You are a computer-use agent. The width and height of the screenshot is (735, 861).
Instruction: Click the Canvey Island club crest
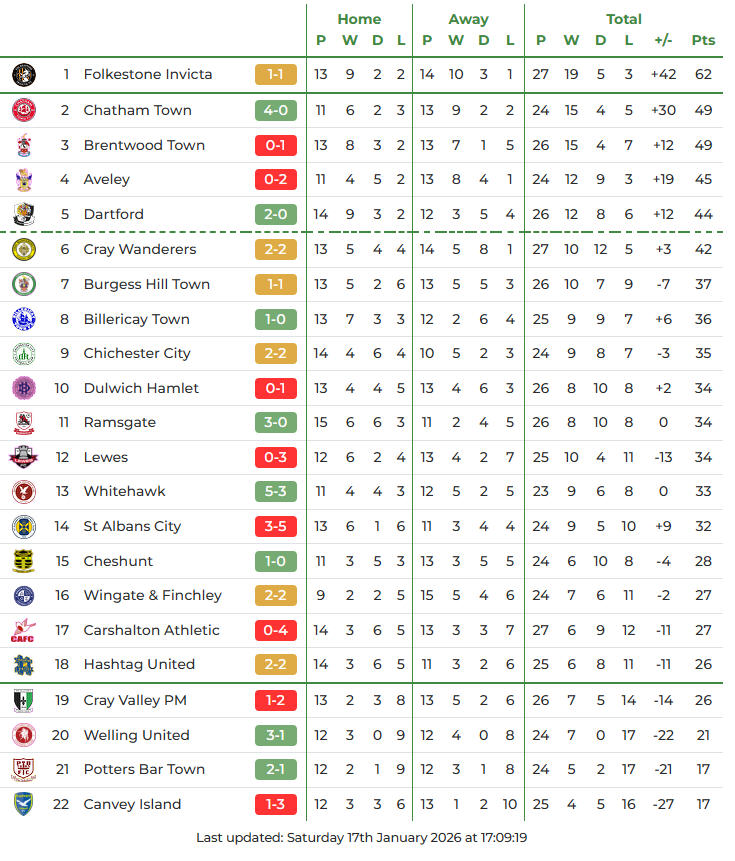[x=23, y=804]
